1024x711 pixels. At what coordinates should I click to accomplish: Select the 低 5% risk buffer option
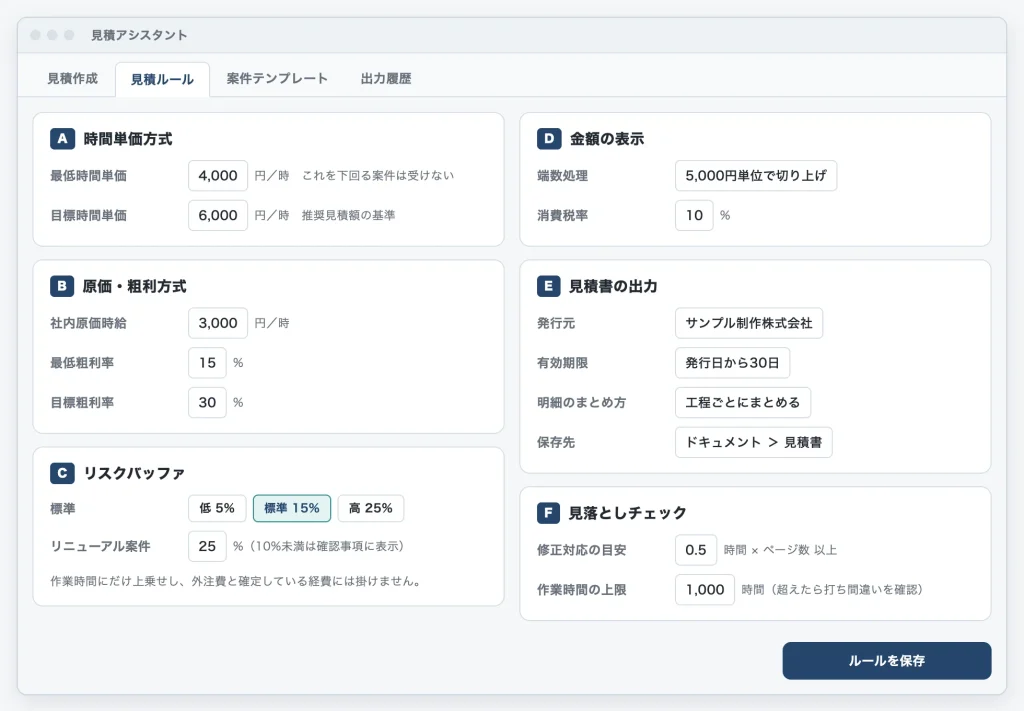(x=217, y=509)
